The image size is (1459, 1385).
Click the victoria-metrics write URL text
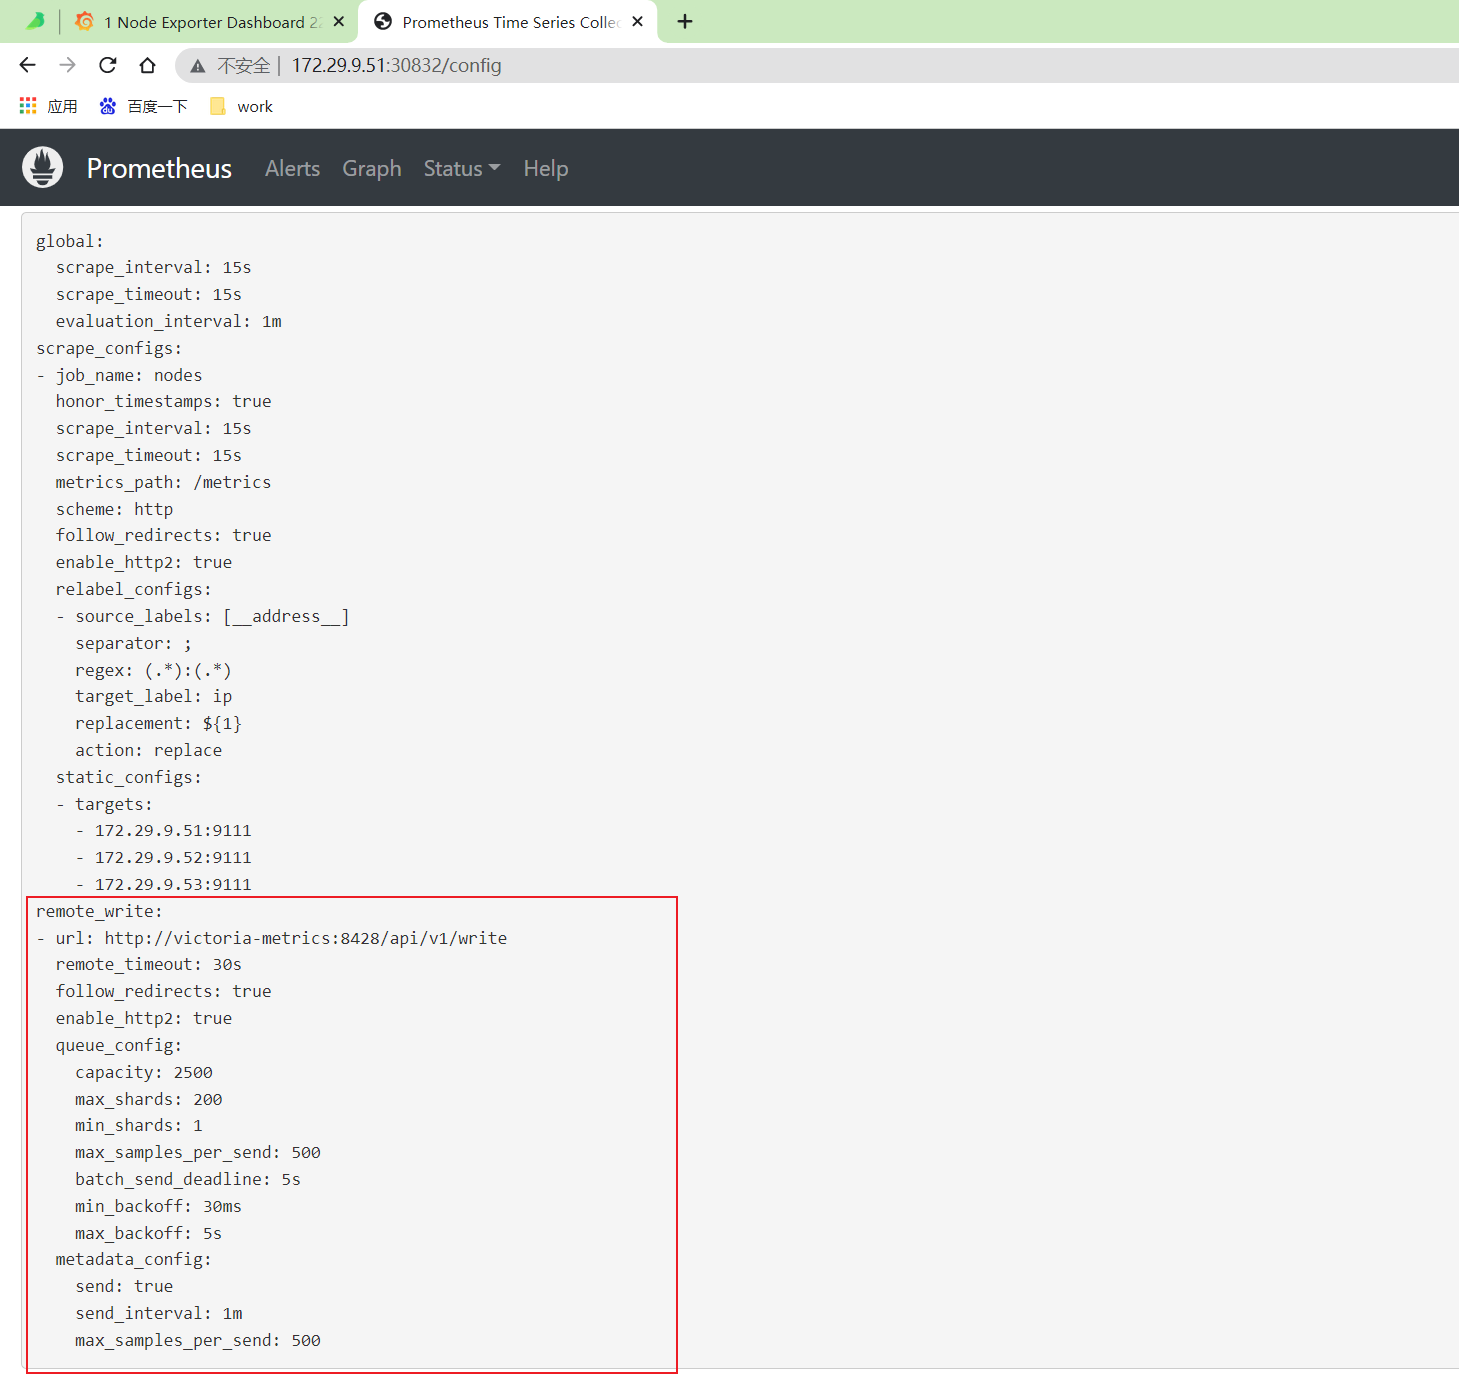(306, 938)
